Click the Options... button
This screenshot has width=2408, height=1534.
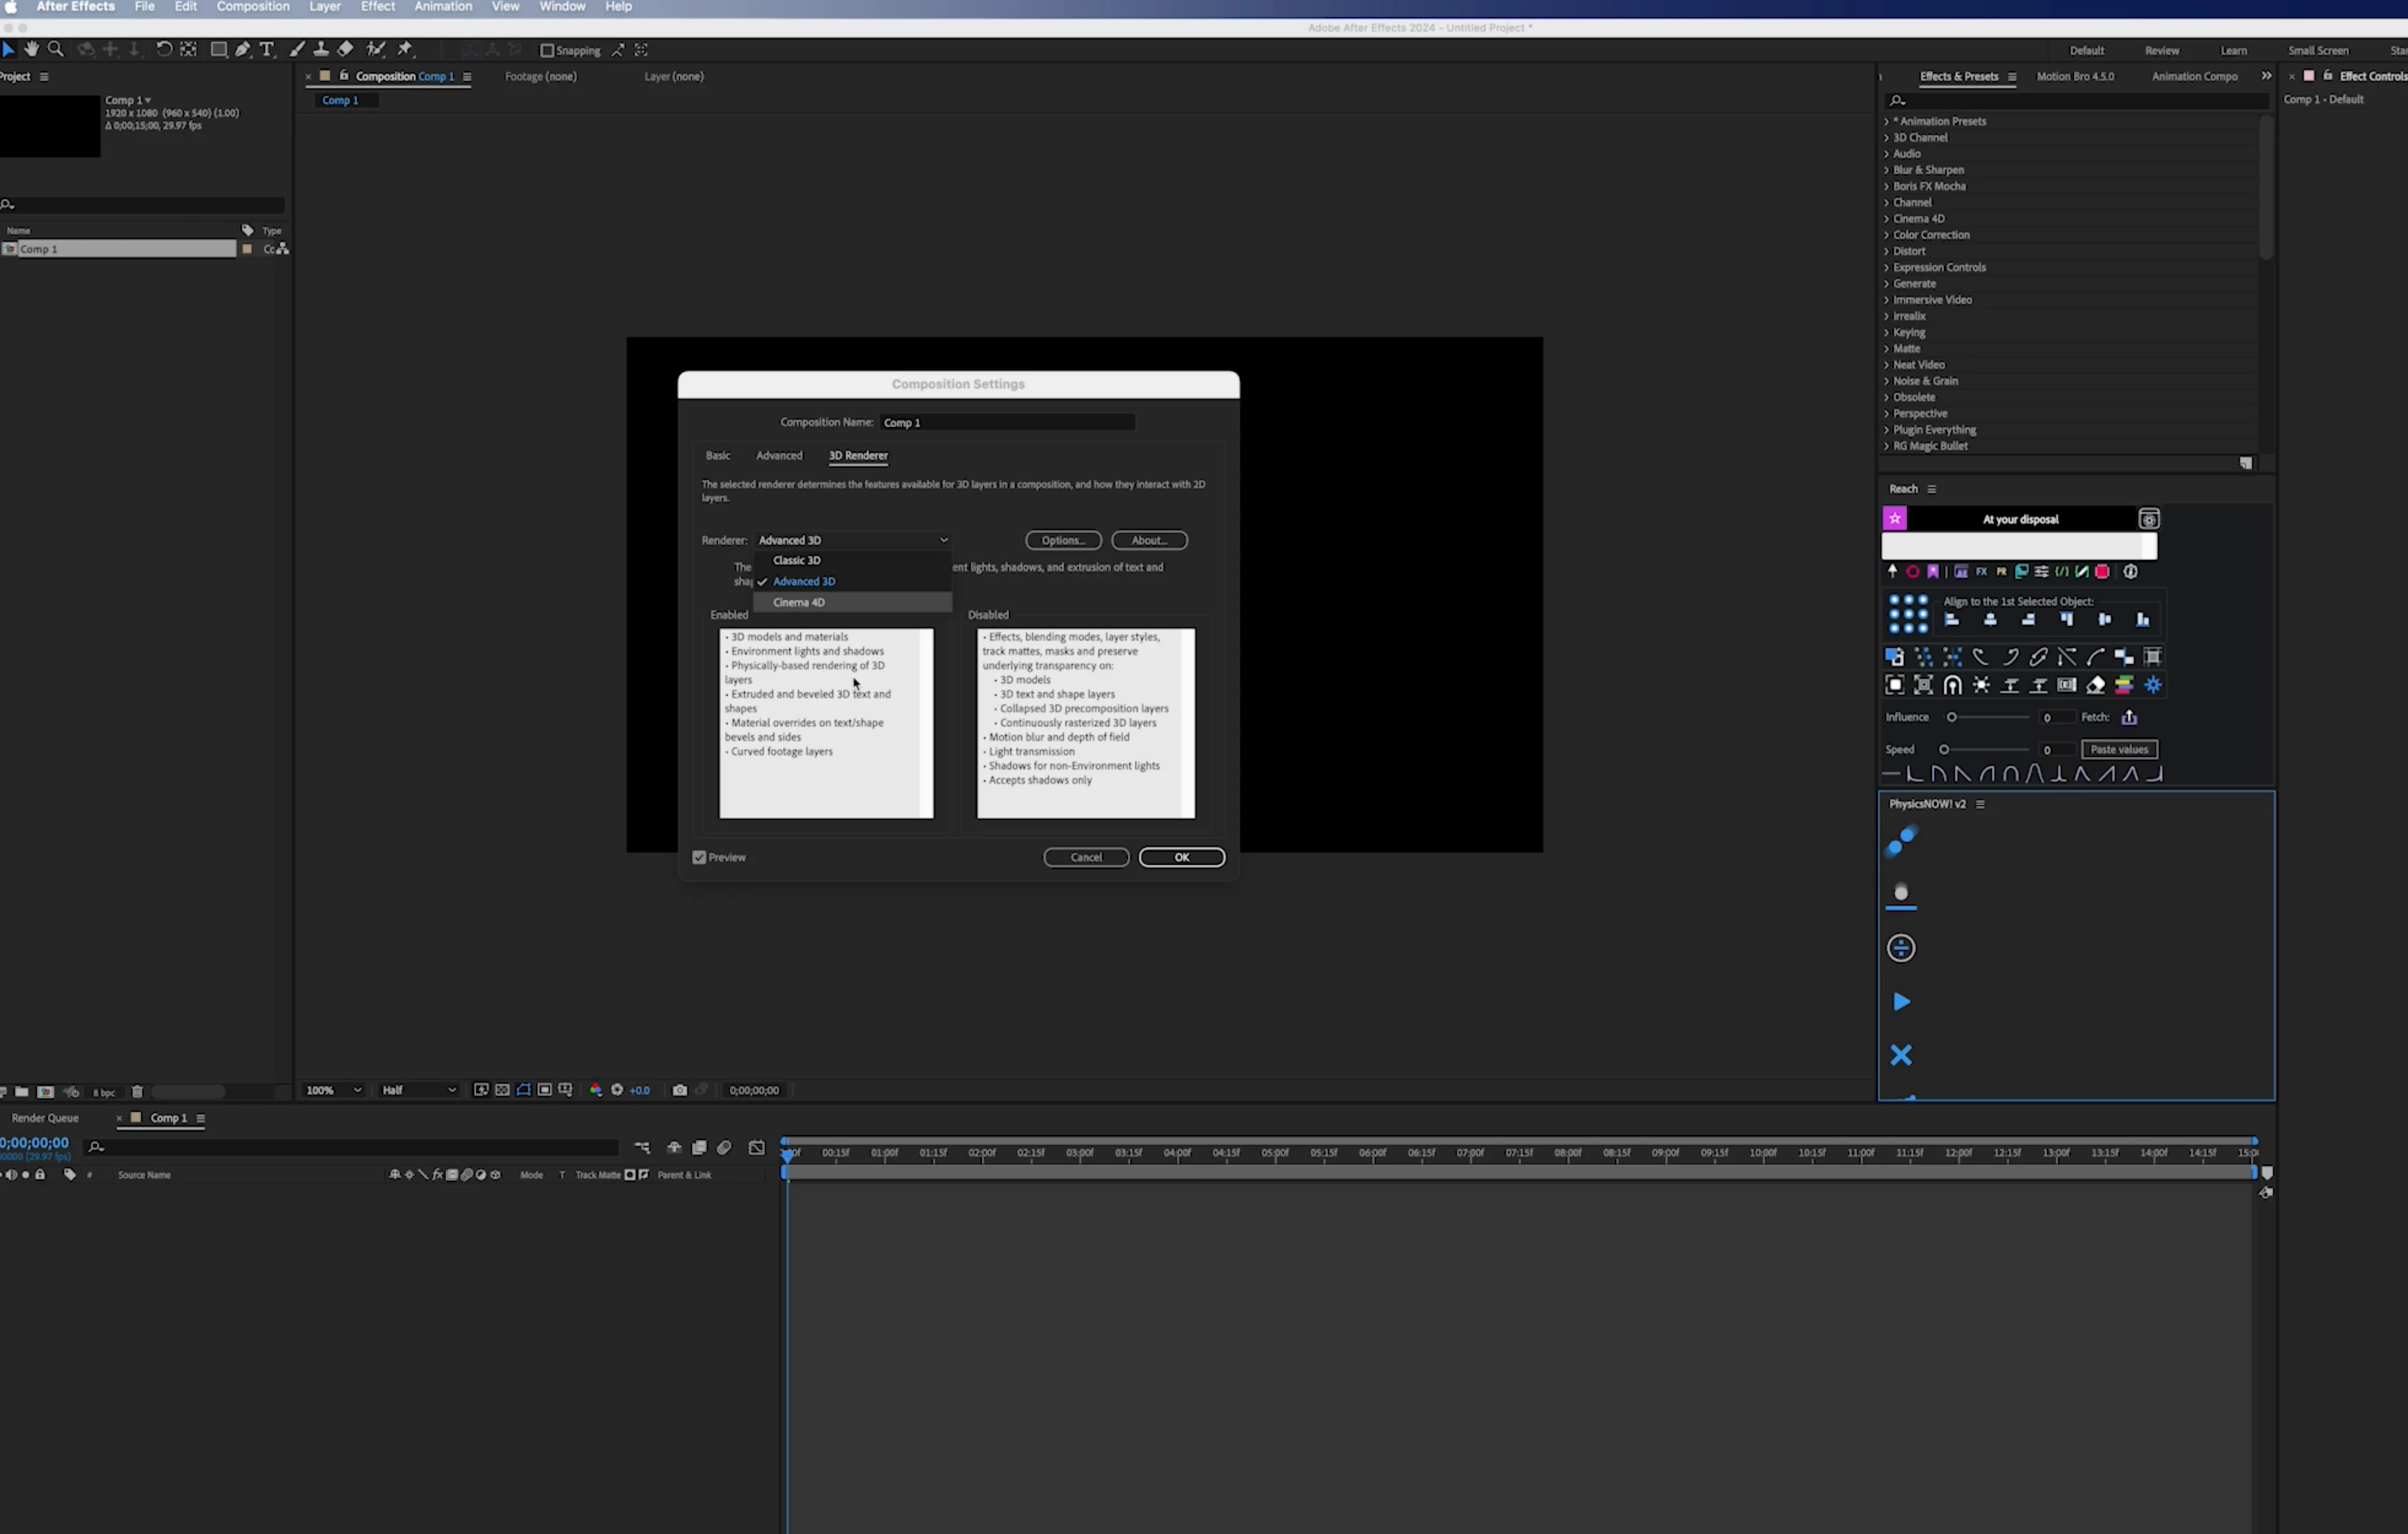point(1062,540)
